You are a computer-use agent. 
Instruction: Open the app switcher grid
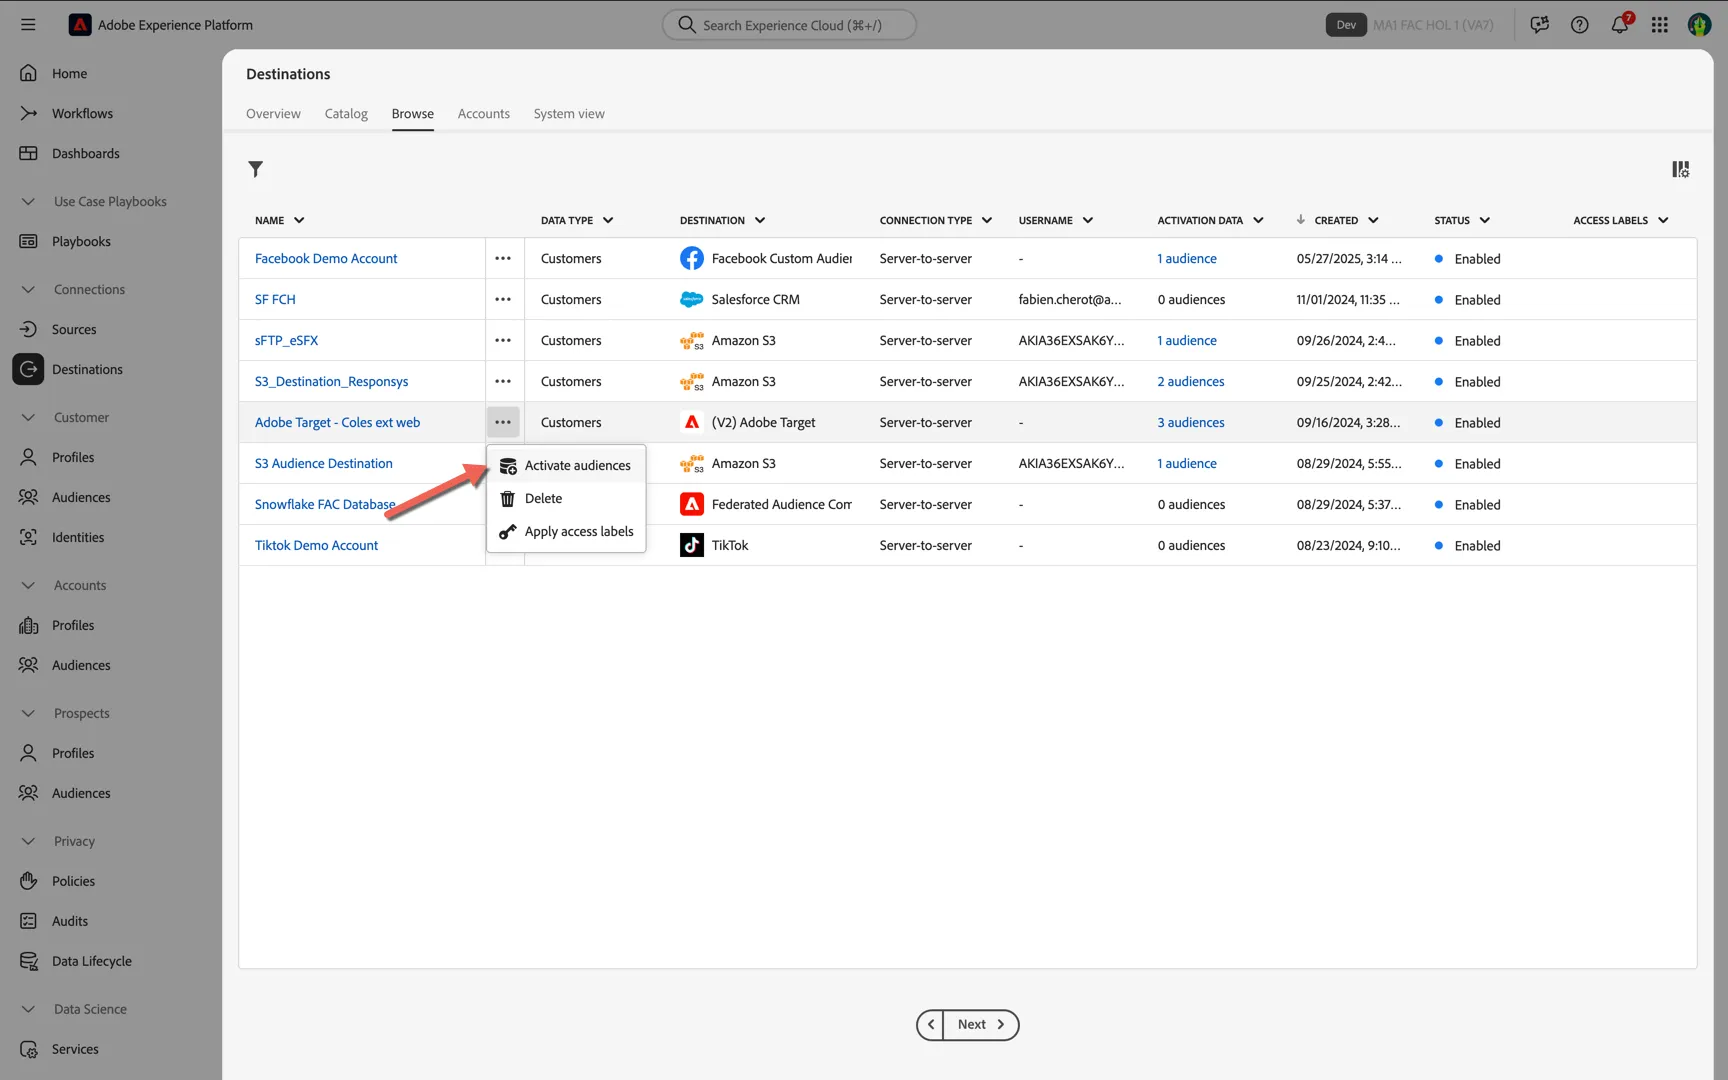(1660, 25)
